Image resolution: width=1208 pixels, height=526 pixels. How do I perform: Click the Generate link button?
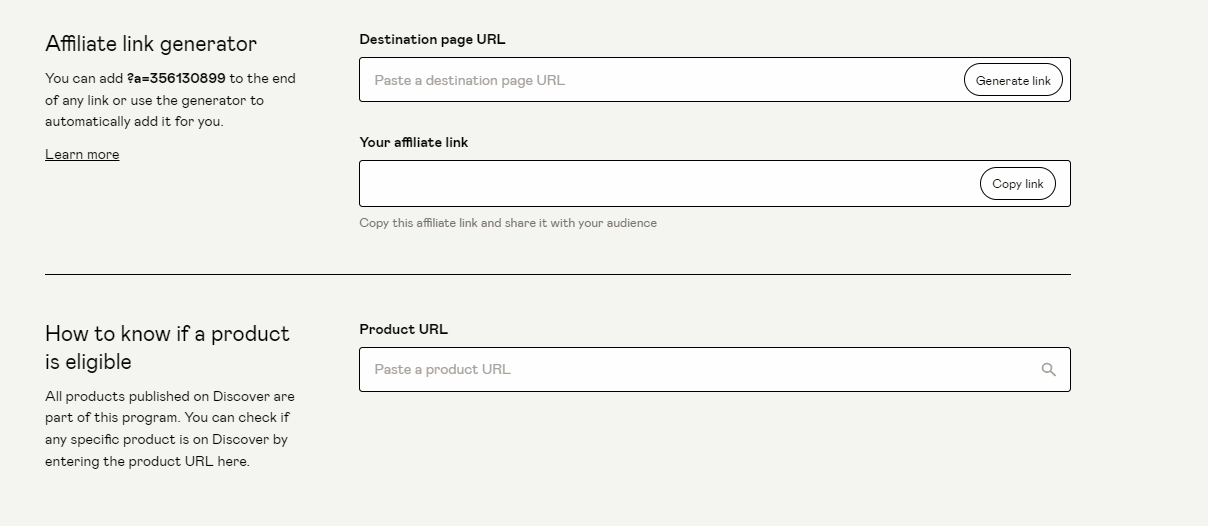1013,80
